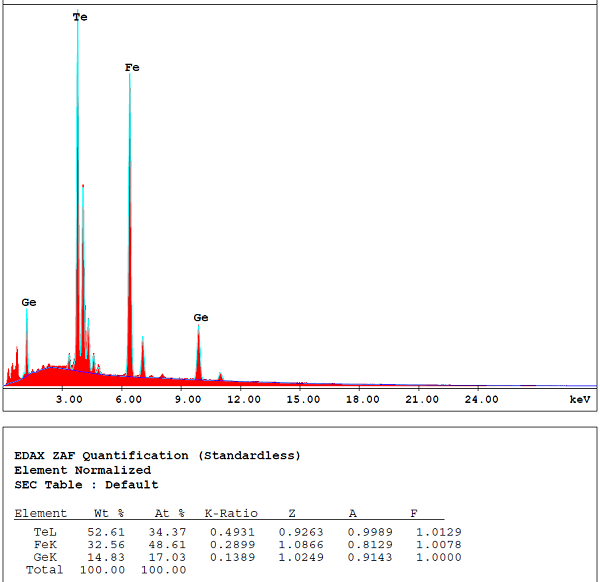Click the 24.00 axis tick label

[x=481, y=399]
